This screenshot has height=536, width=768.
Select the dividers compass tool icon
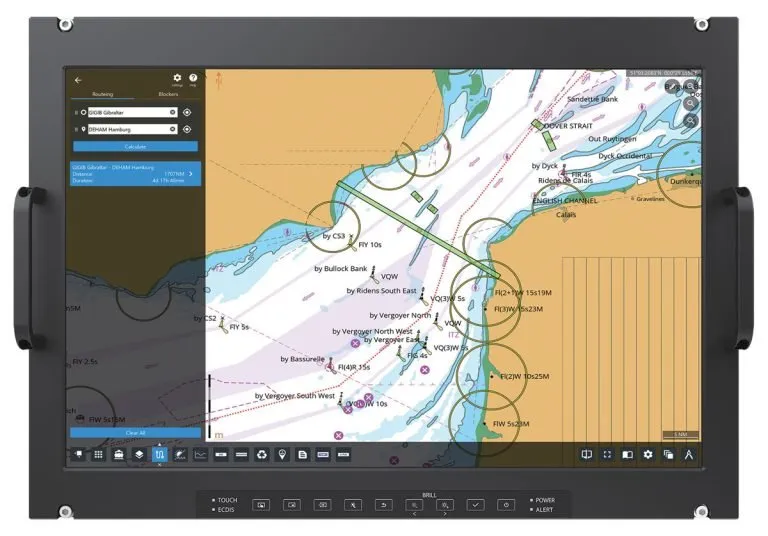point(689,455)
